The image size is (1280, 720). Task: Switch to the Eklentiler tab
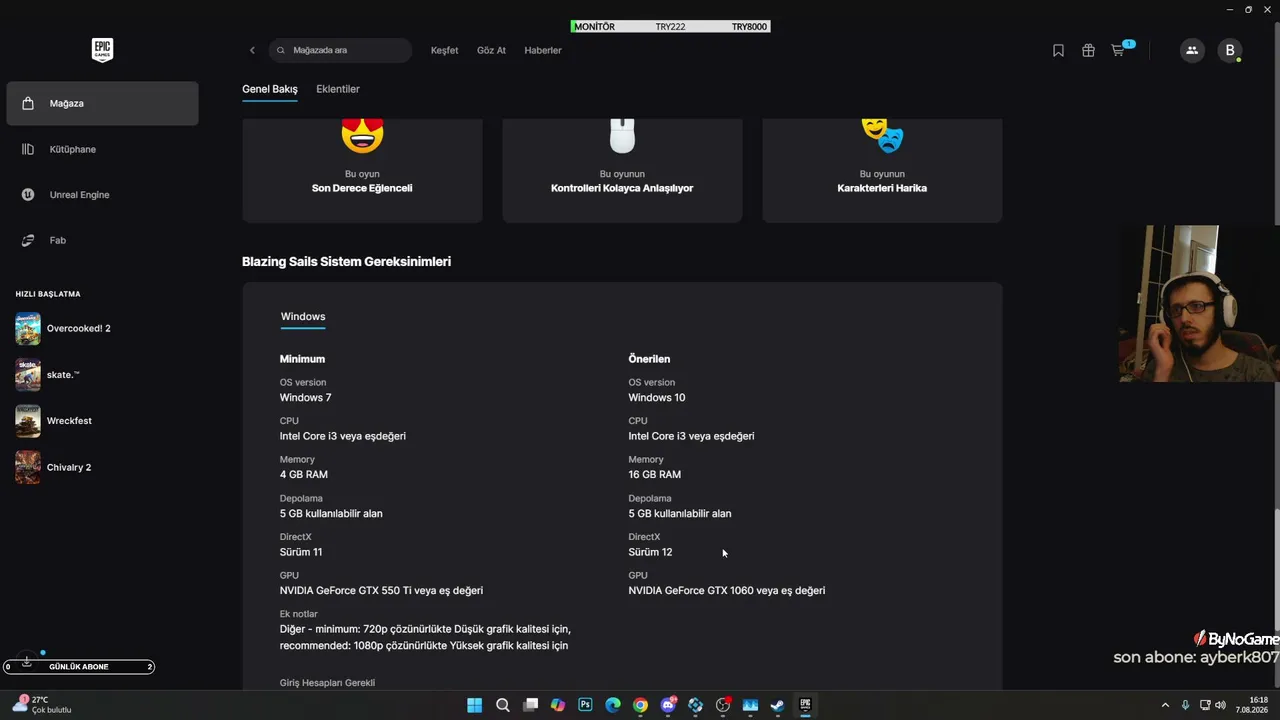(338, 89)
